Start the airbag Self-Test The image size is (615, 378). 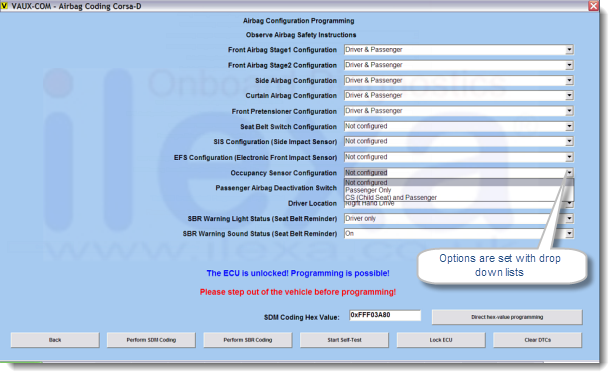point(344,340)
